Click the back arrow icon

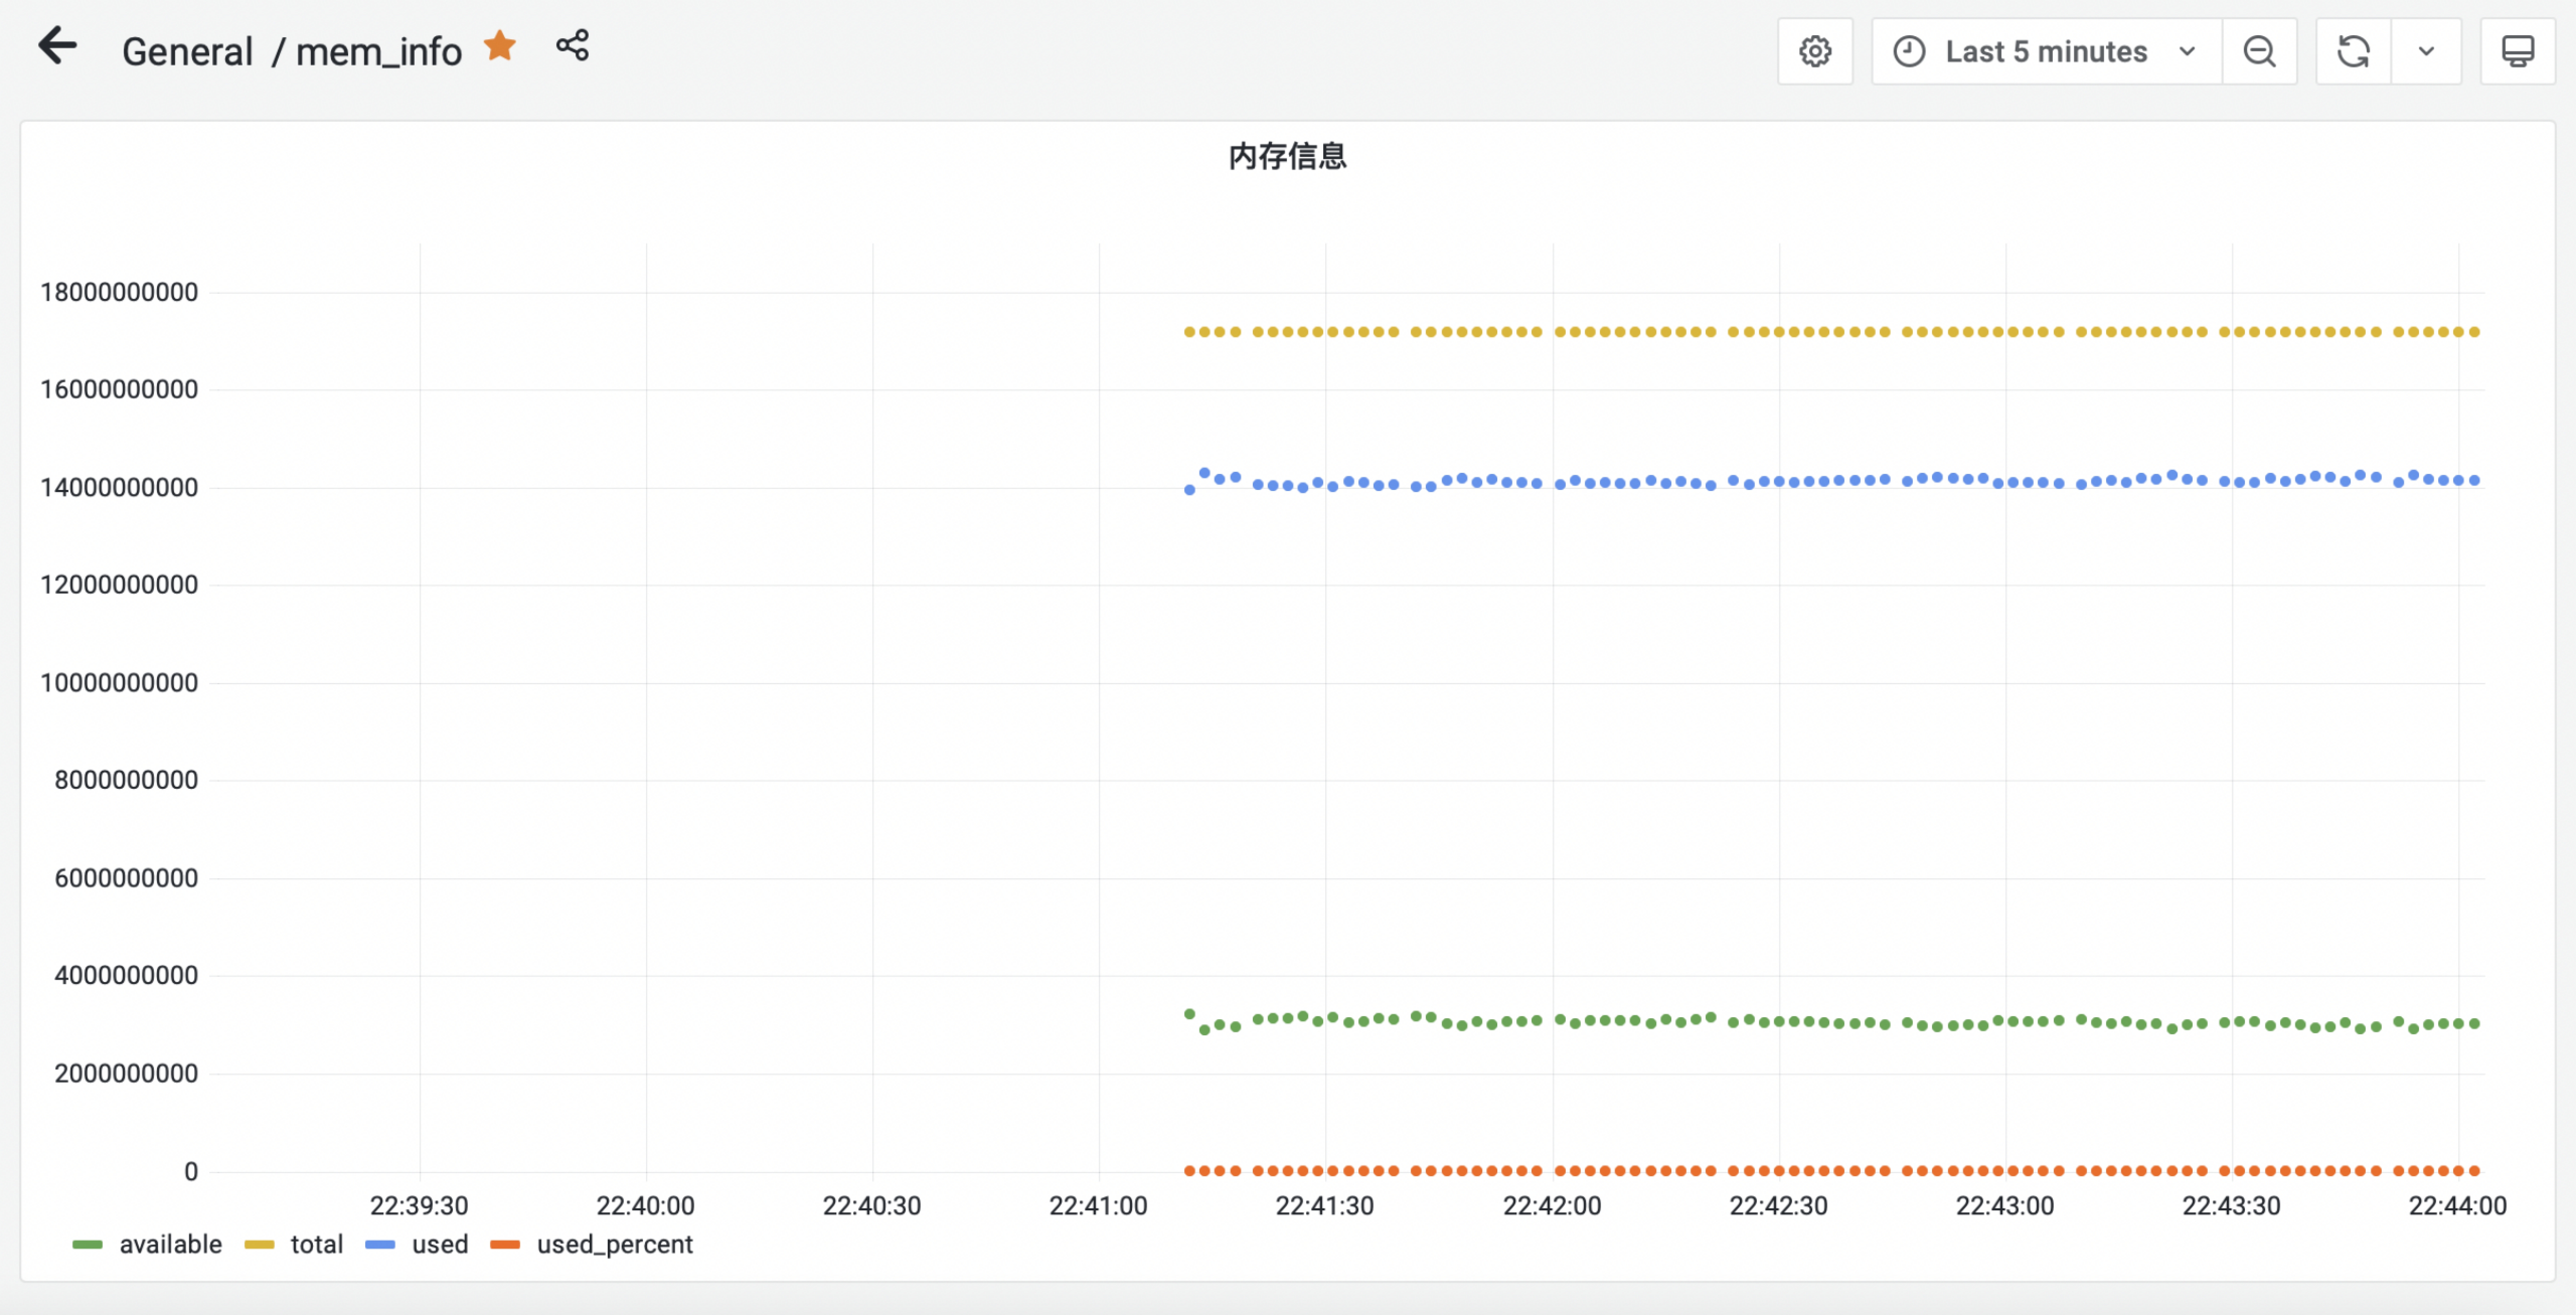[57, 46]
